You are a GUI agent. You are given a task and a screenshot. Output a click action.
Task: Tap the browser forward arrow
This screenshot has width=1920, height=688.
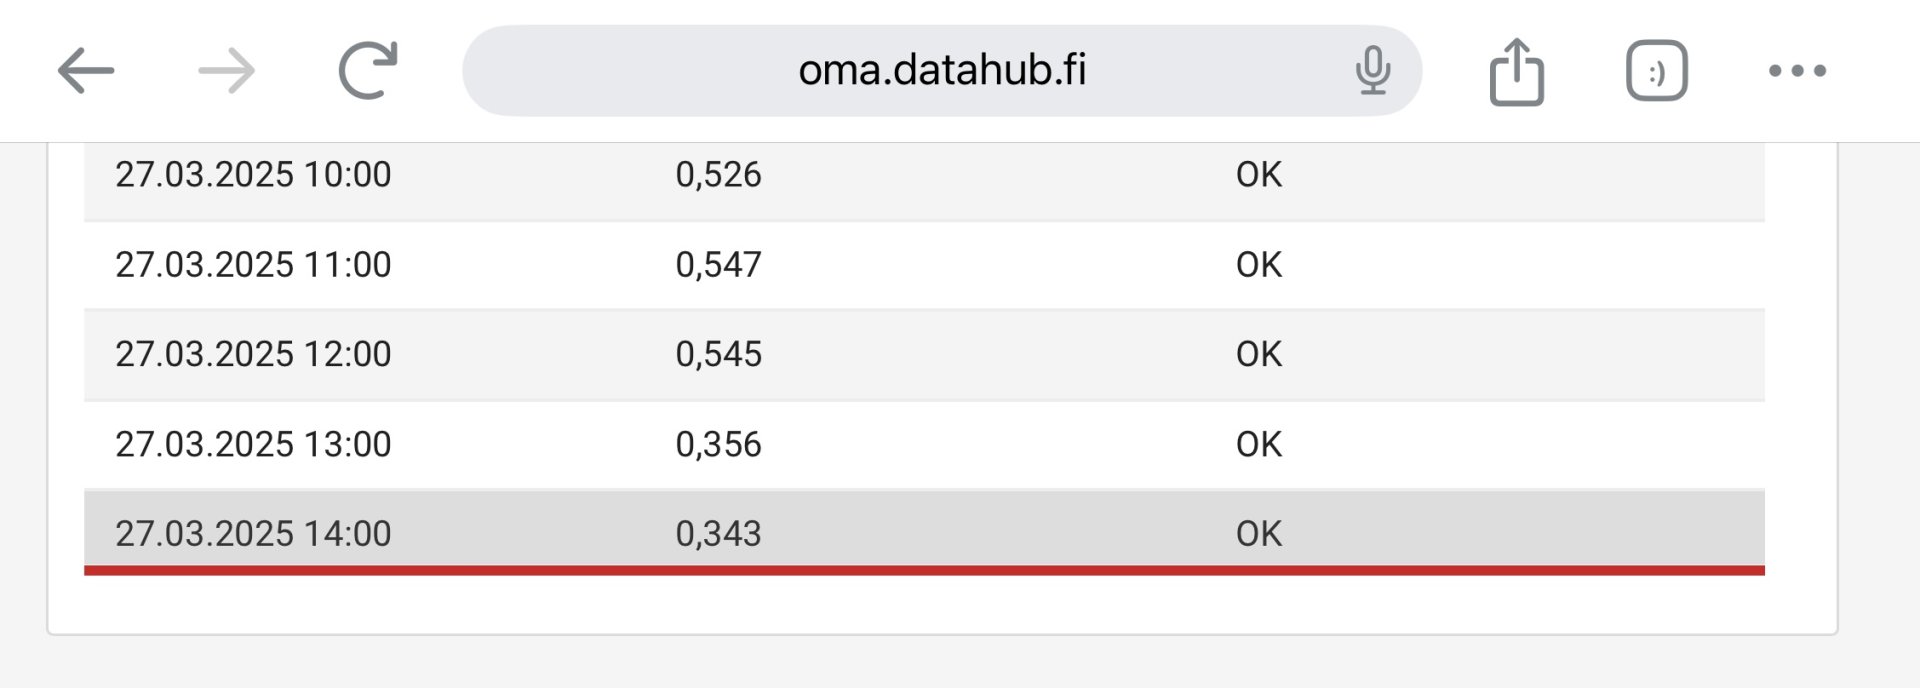pyautogui.click(x=227, y=71)
